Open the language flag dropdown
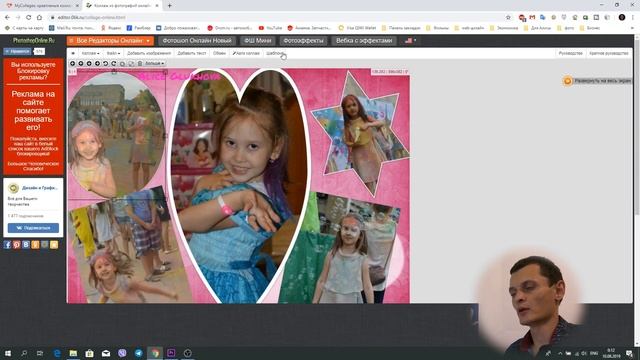Image resolution: width=640 pixels, height=360 pixels. 410,40
